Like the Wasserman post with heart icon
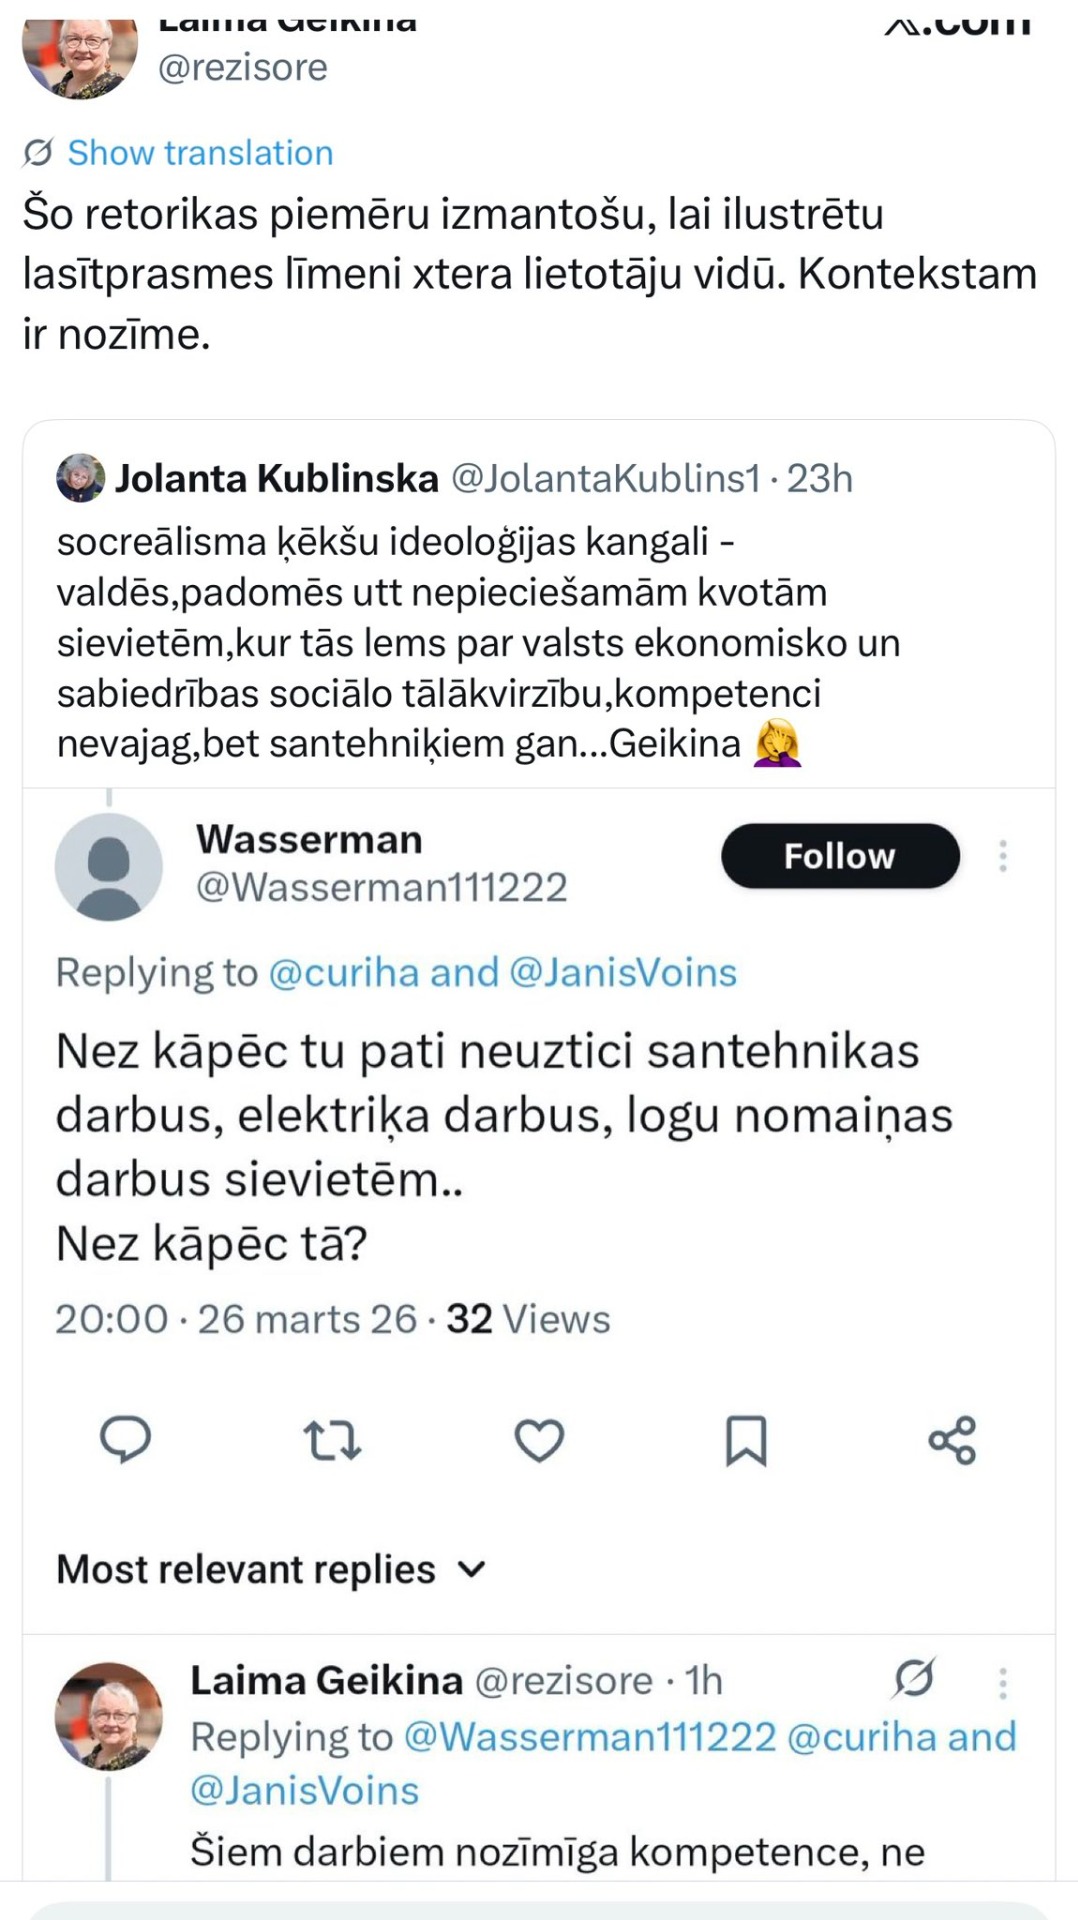This screenshot has width=1078, height=1920. coord(539,1440)
